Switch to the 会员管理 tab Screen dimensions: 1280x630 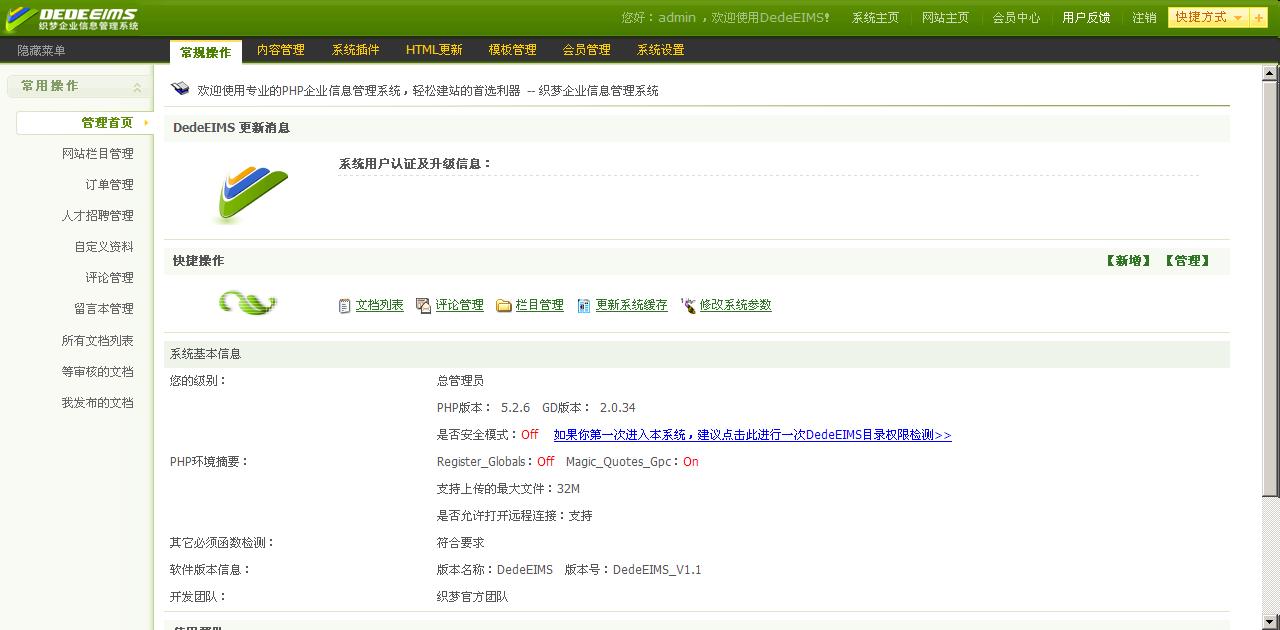click(586, 50)
